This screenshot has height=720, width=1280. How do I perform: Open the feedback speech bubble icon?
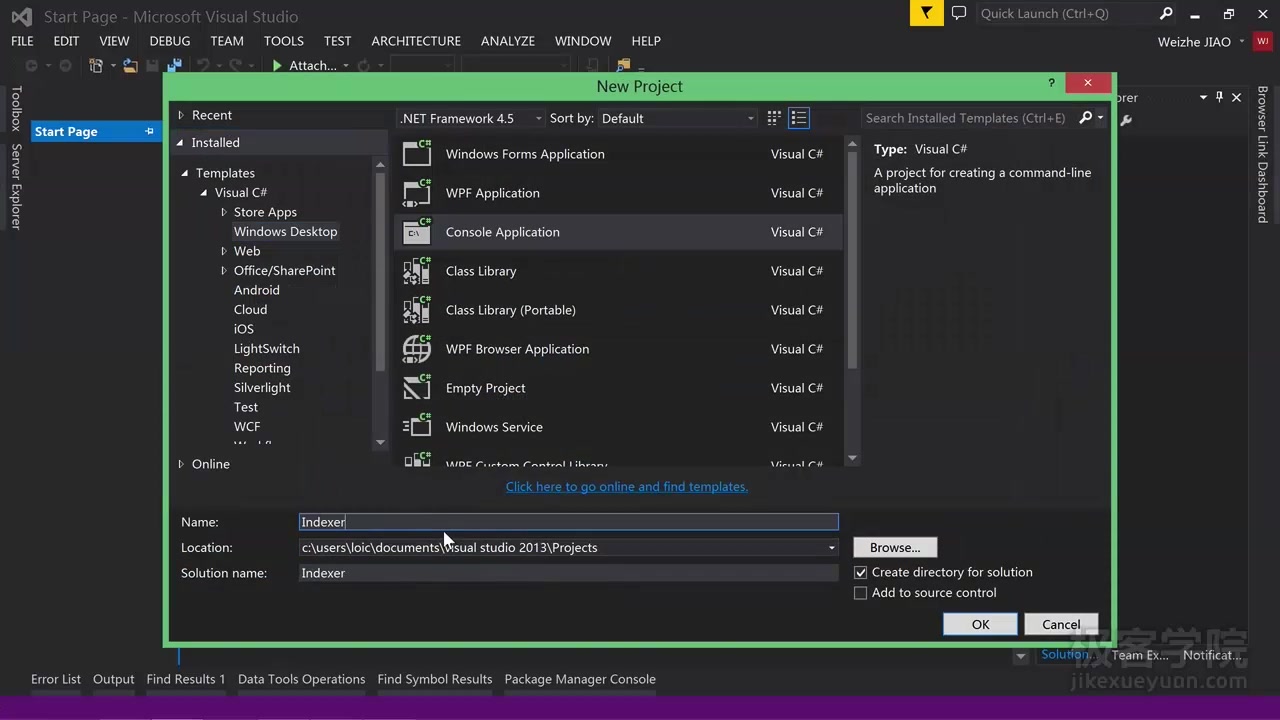tap(959, 13)
